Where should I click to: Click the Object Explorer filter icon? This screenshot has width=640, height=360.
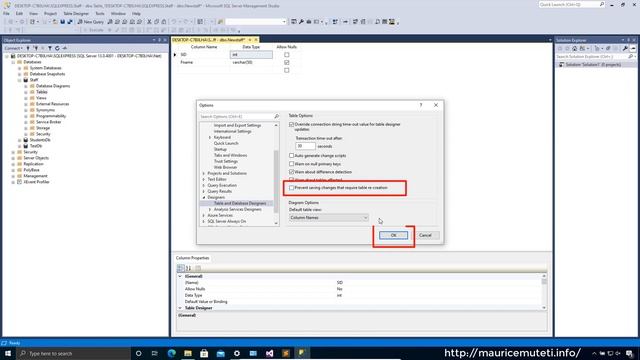tap(50, 48)
